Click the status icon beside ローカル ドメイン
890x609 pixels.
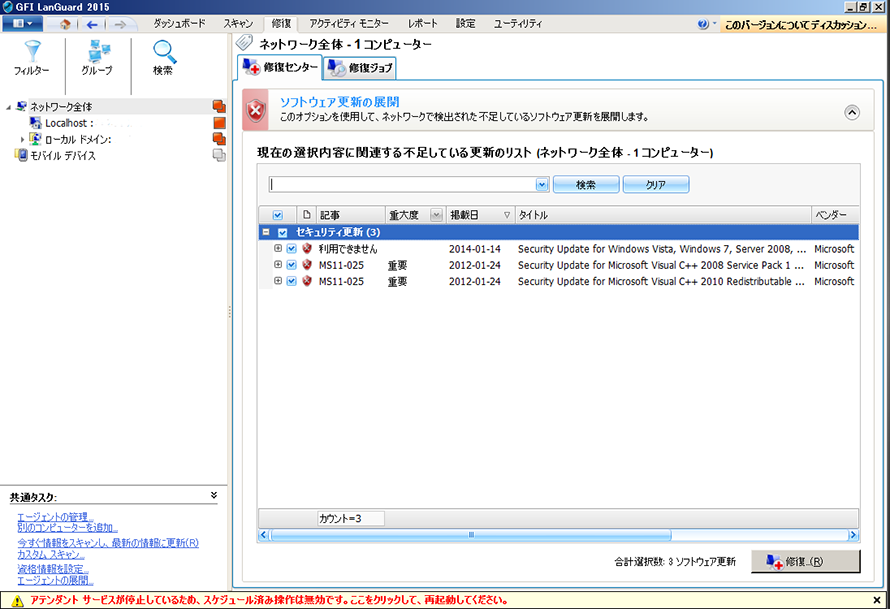pyautogui.click(x=219, y=138)
